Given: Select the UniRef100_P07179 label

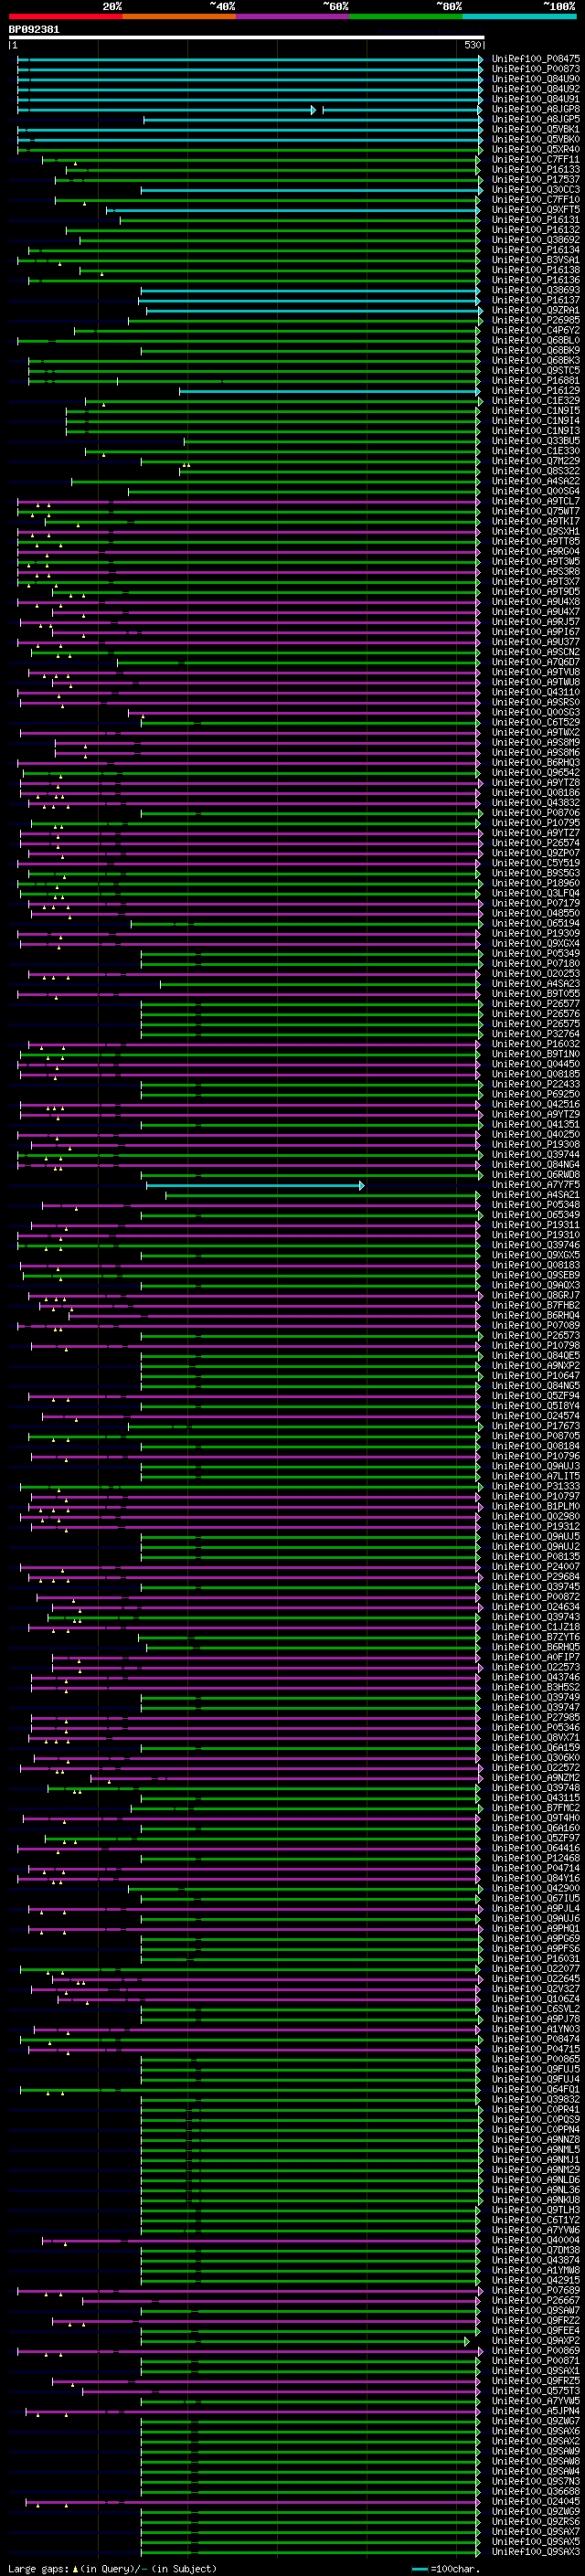Looking at the screenshot, I should point(536,903).
